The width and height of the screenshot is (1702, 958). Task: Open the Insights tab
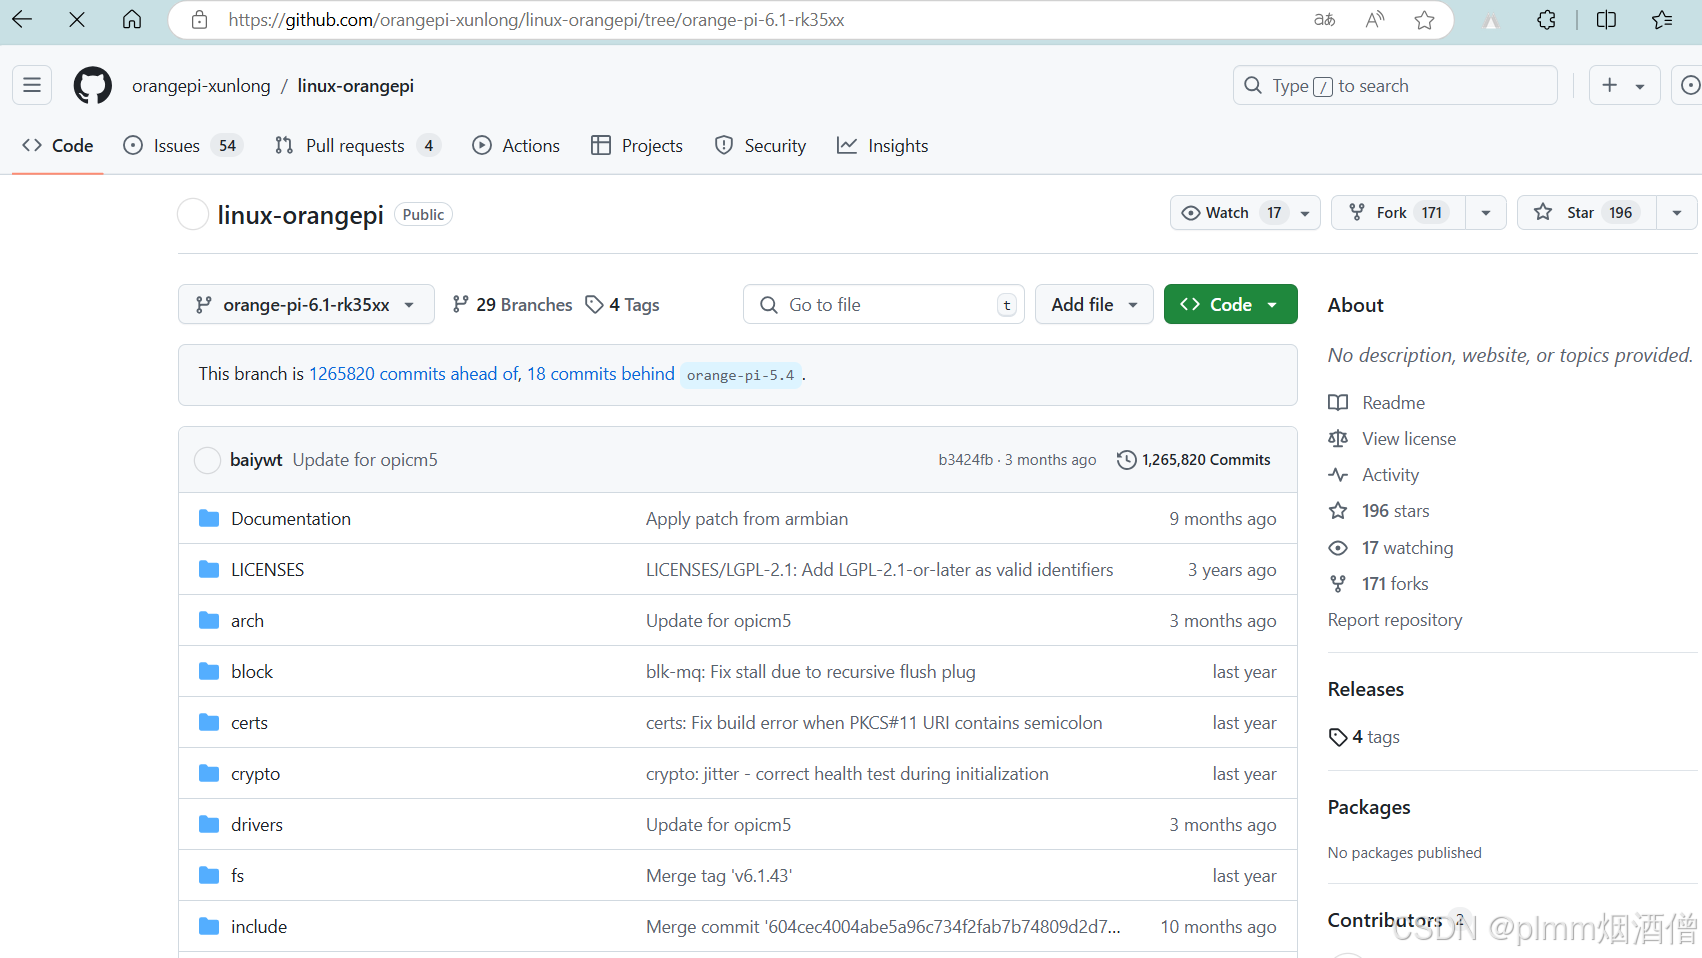click(x=883, y=146)
